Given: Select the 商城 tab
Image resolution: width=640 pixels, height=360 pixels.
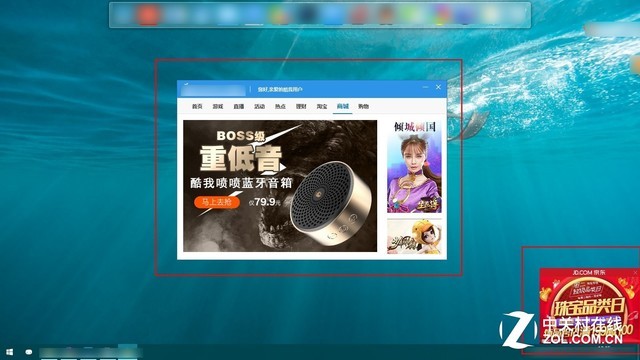Looking at the screenshot, I should tap(343, 106).
